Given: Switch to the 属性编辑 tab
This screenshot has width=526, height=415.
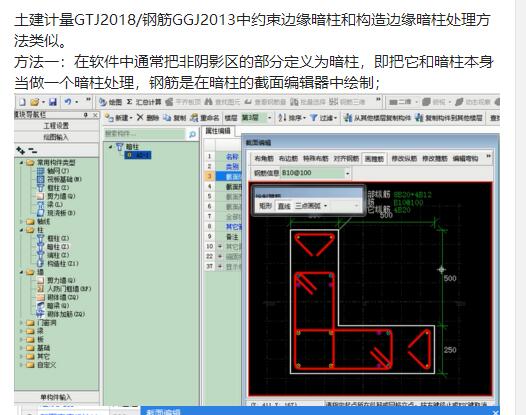Looking at the screenshot, I should (218, 131).
